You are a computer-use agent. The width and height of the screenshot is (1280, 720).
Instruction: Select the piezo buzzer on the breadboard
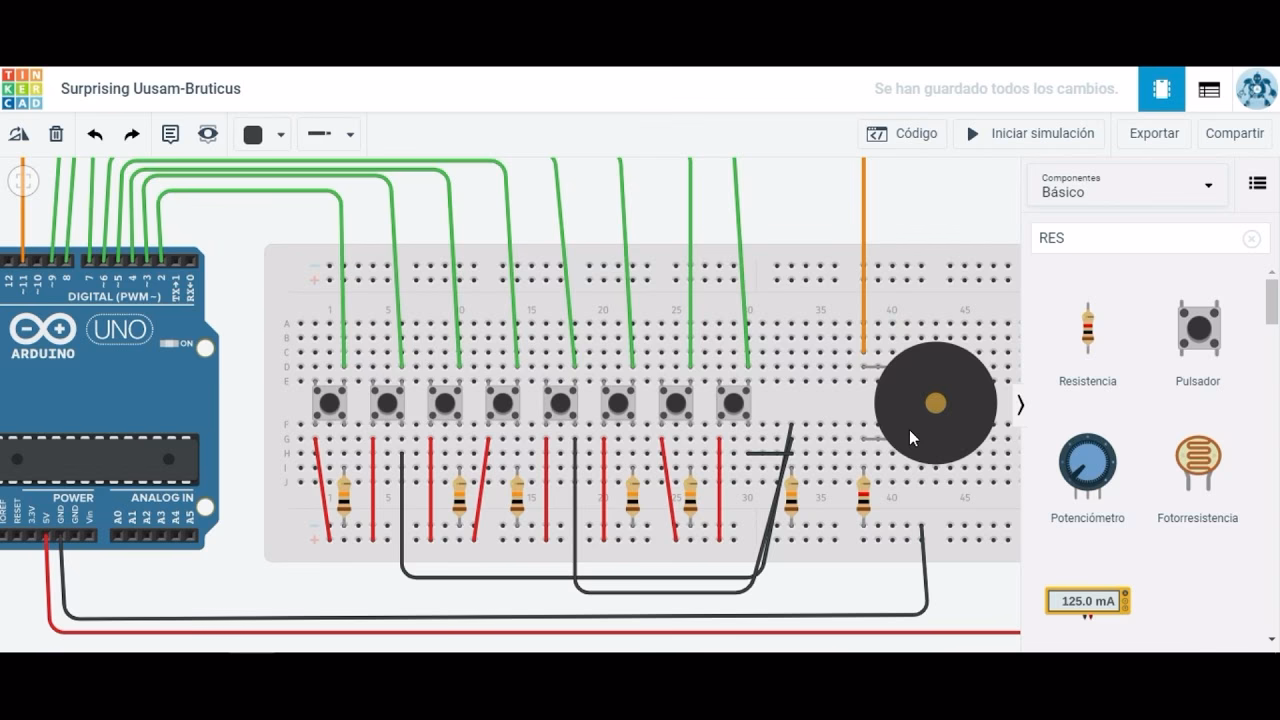pos(935,403)
